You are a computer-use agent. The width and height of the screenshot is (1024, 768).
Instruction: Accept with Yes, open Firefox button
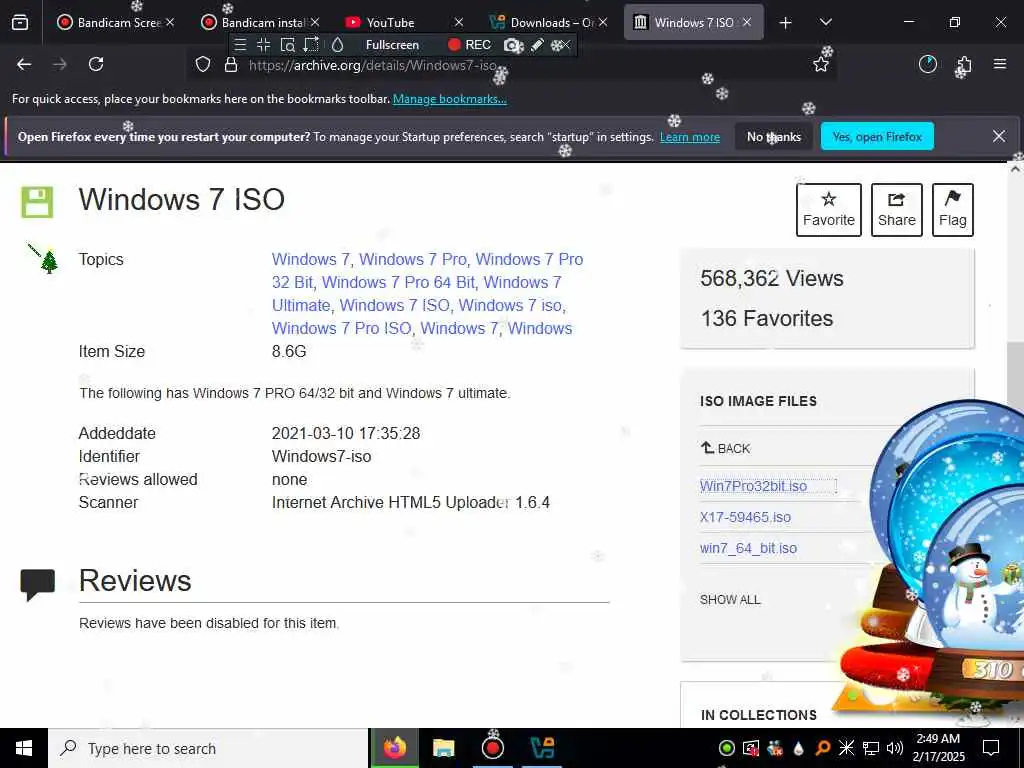[877, 136]
